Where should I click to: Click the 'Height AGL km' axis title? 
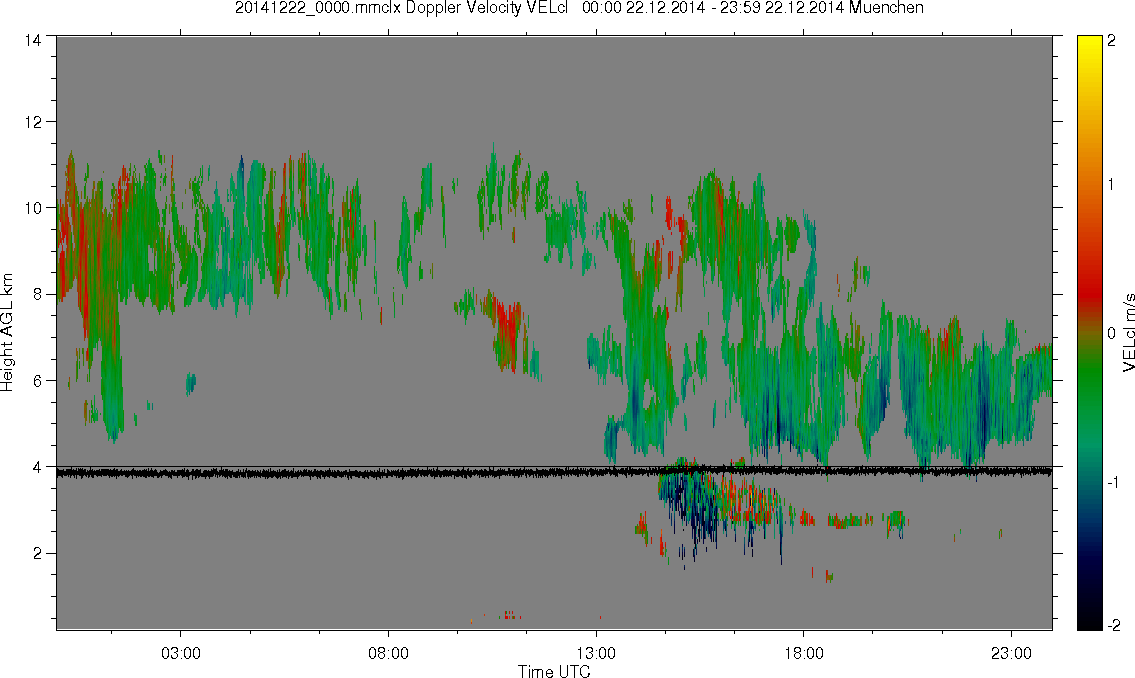coord(8,333)
